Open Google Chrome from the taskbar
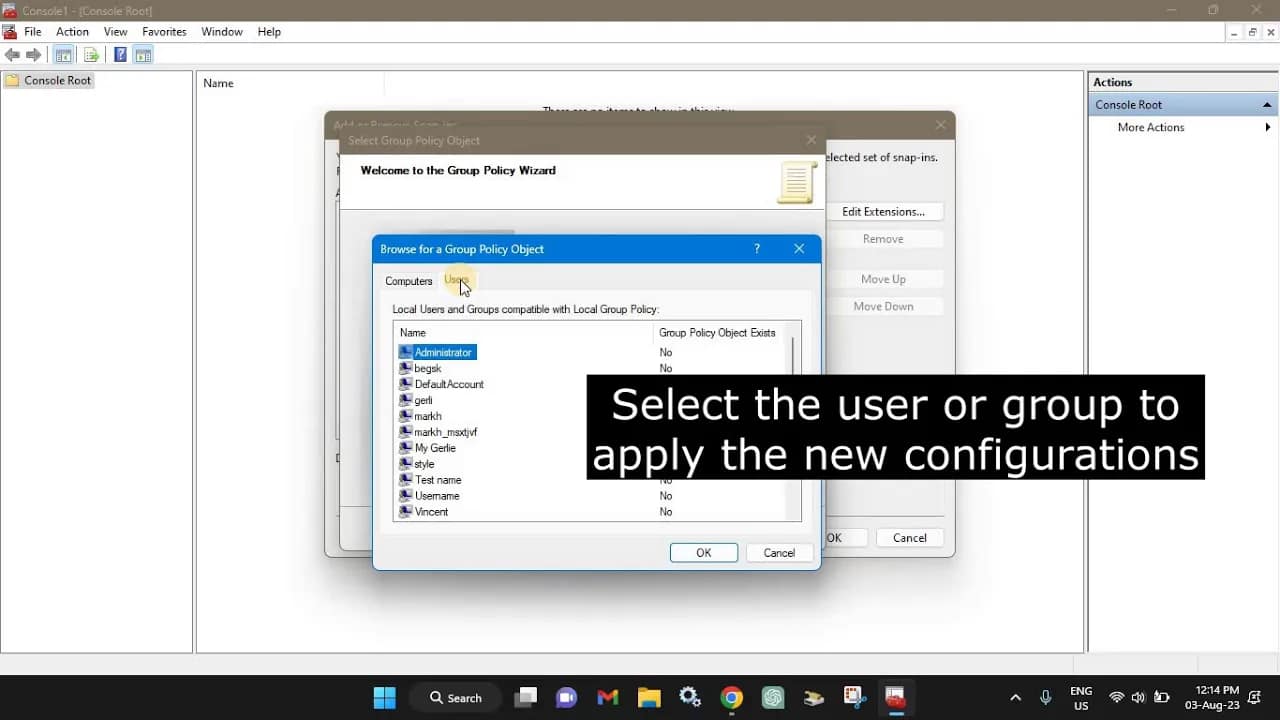Image resolution: width=1280 pixels, height=720 pixels. (x=731, y=697)
